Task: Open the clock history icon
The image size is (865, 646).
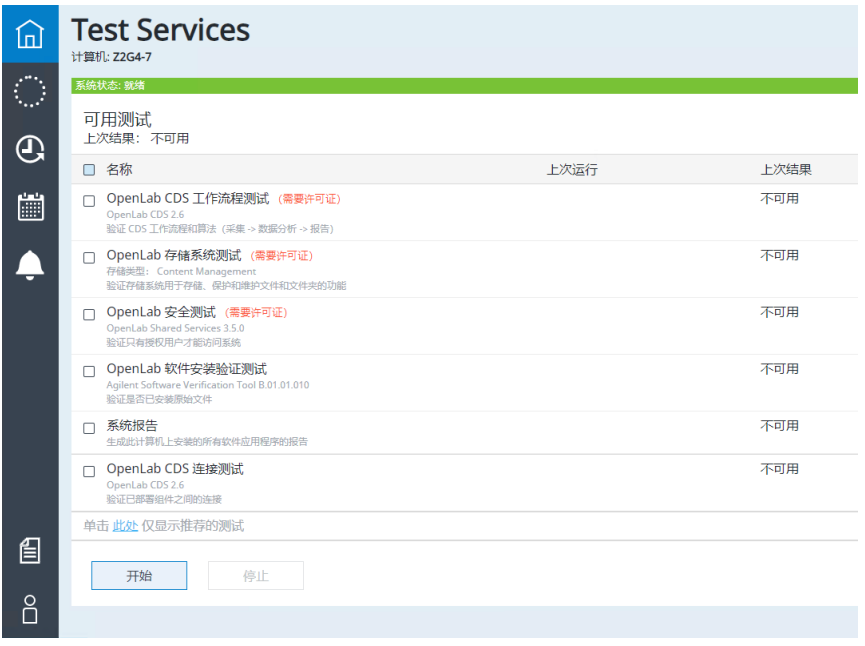Action: (x=30, y=150)
